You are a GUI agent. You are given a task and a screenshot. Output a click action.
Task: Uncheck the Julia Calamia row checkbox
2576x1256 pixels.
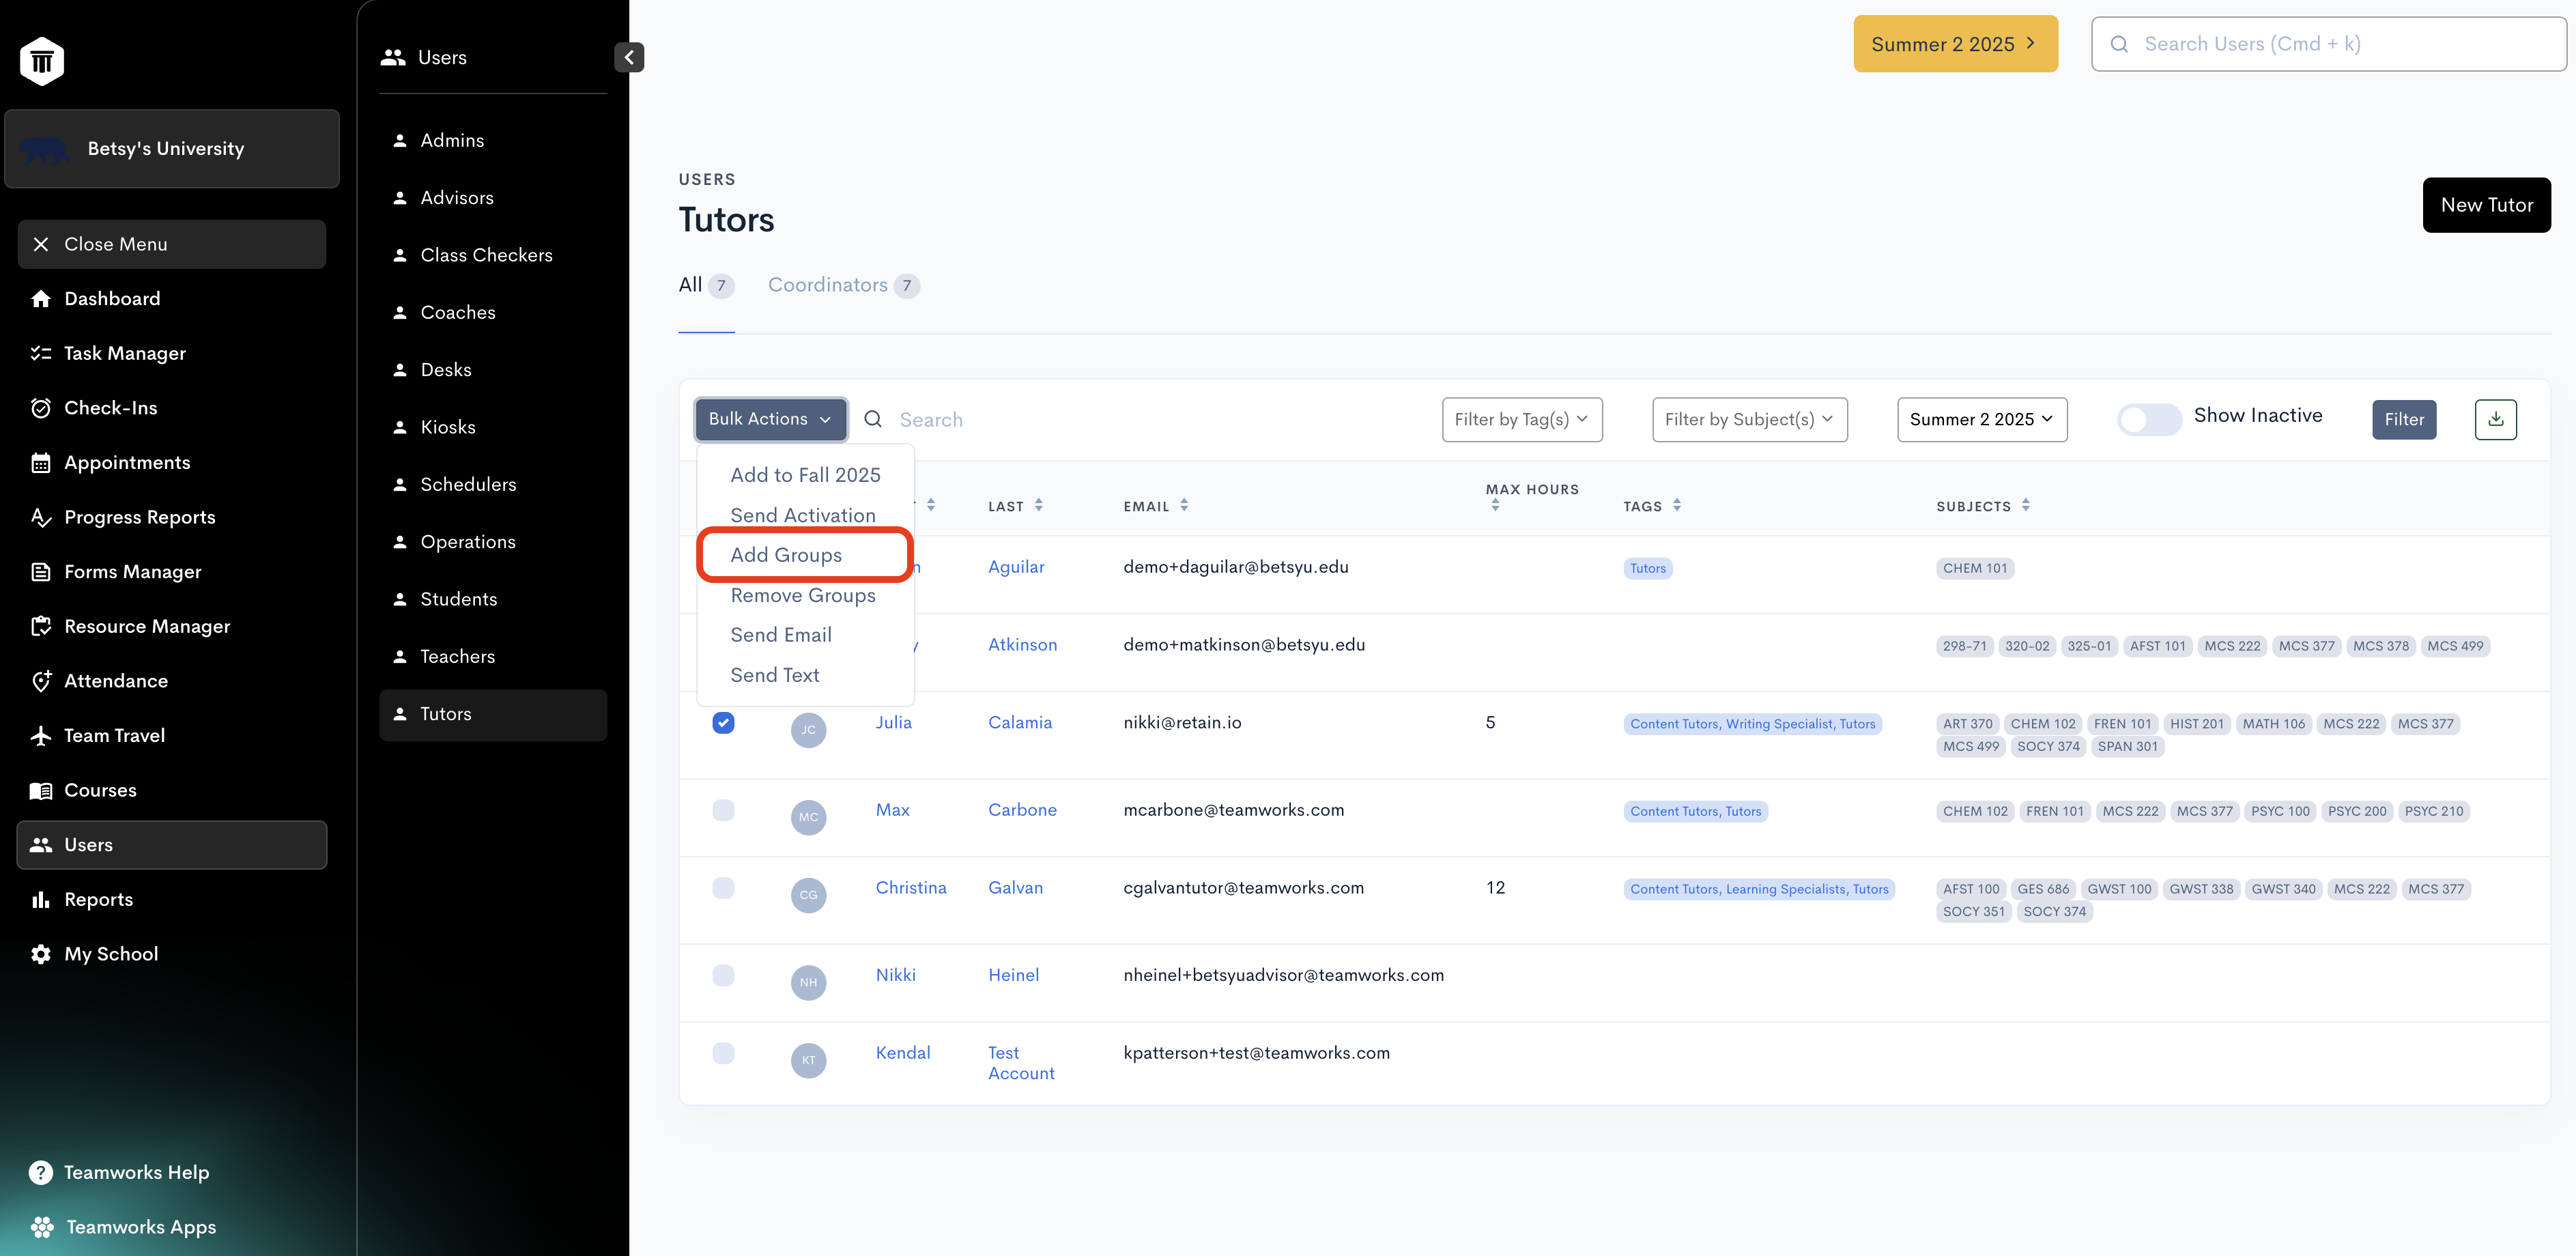pyautogui.click(x=723, y=723)
